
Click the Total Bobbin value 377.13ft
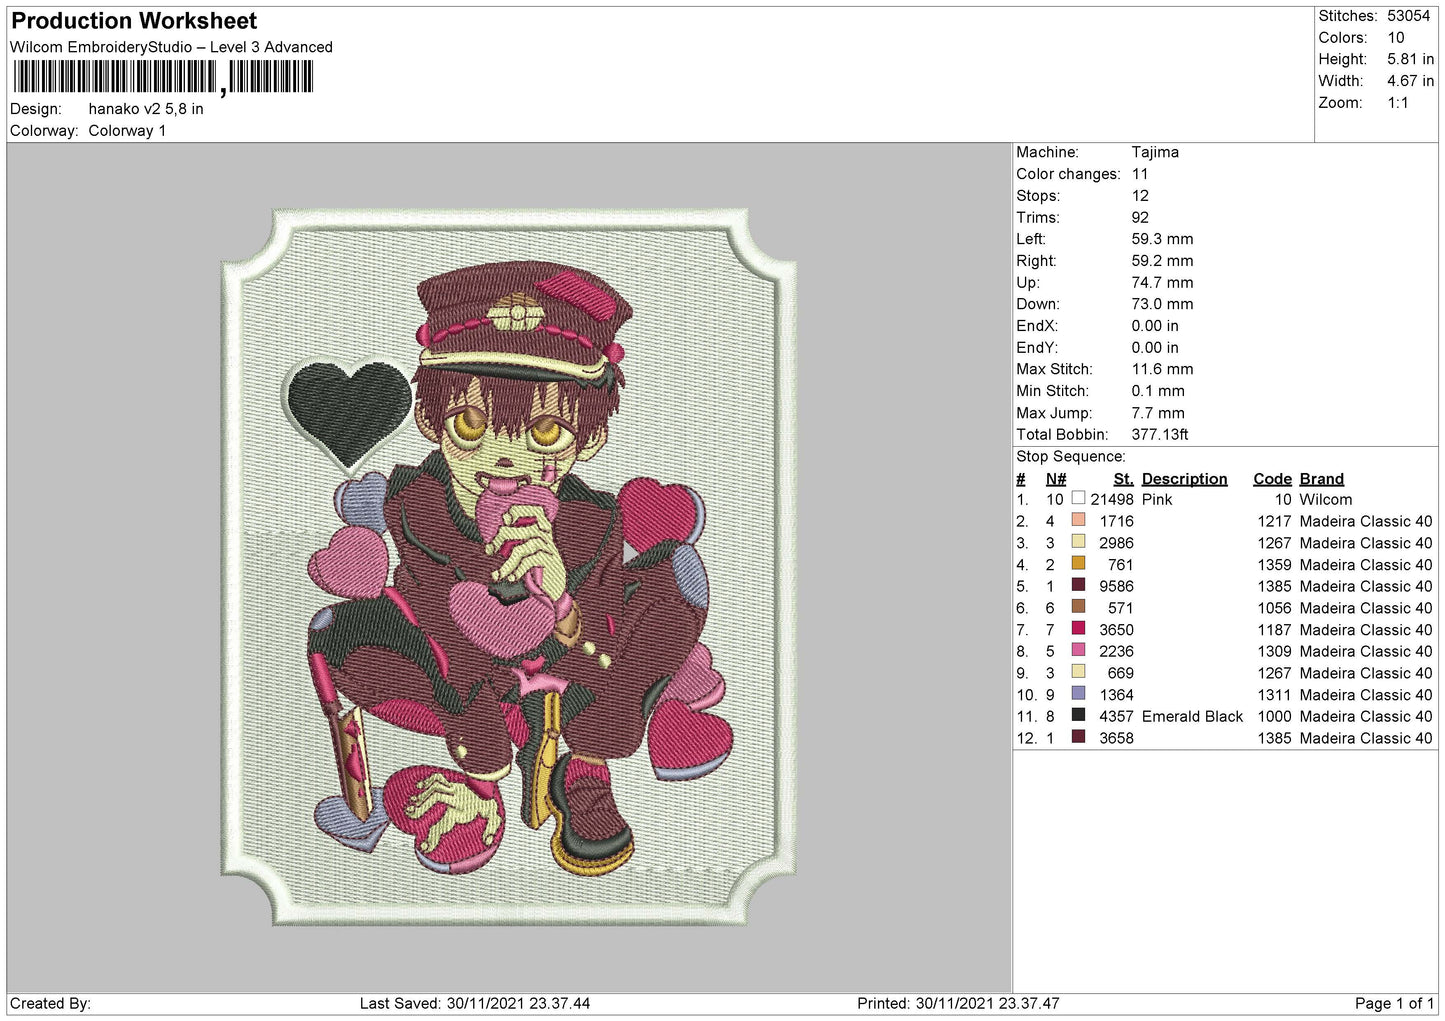point(1160,434)
